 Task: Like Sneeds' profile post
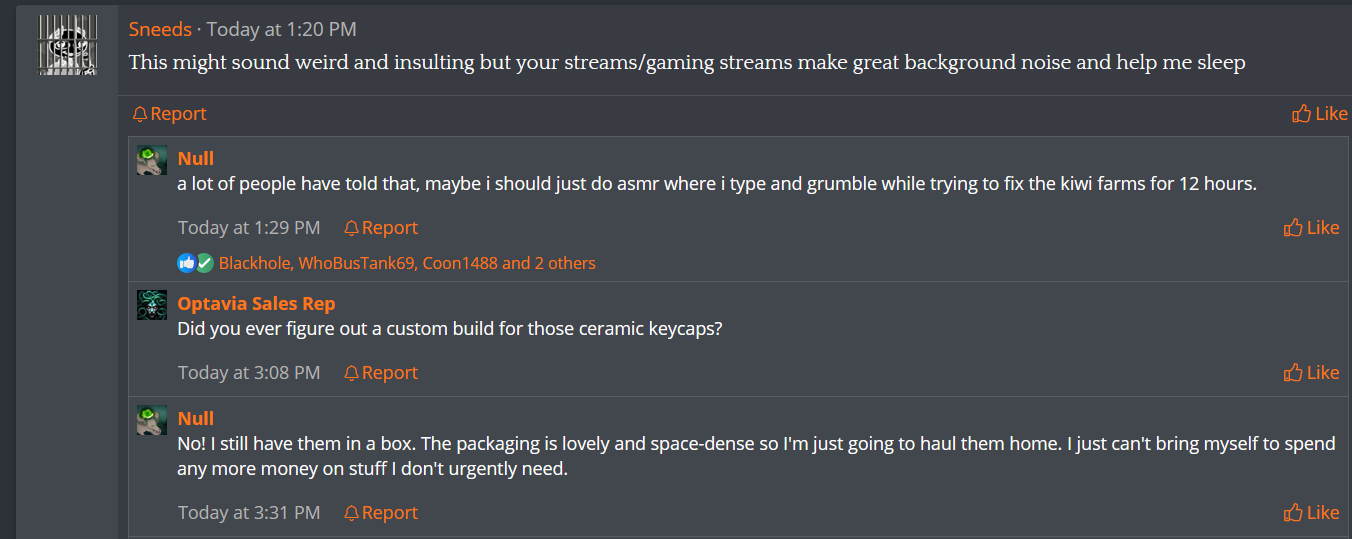1320,114
